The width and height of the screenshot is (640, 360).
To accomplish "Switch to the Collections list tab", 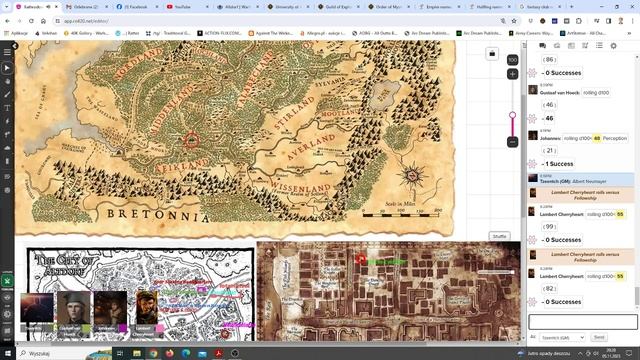I will pyautogui.click(x=599, y=46).
